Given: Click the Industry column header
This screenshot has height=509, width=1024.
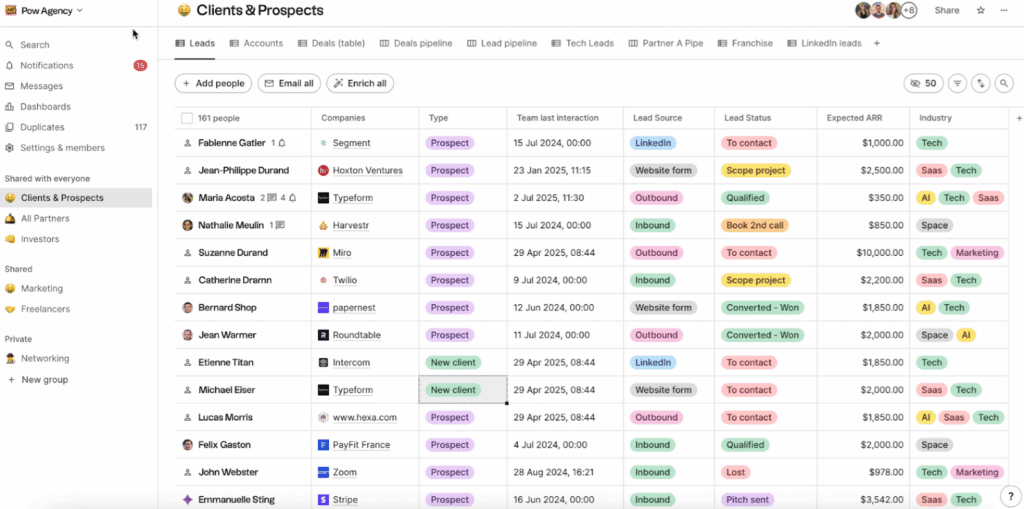Looking at the screenshot, I should (935, 118).
